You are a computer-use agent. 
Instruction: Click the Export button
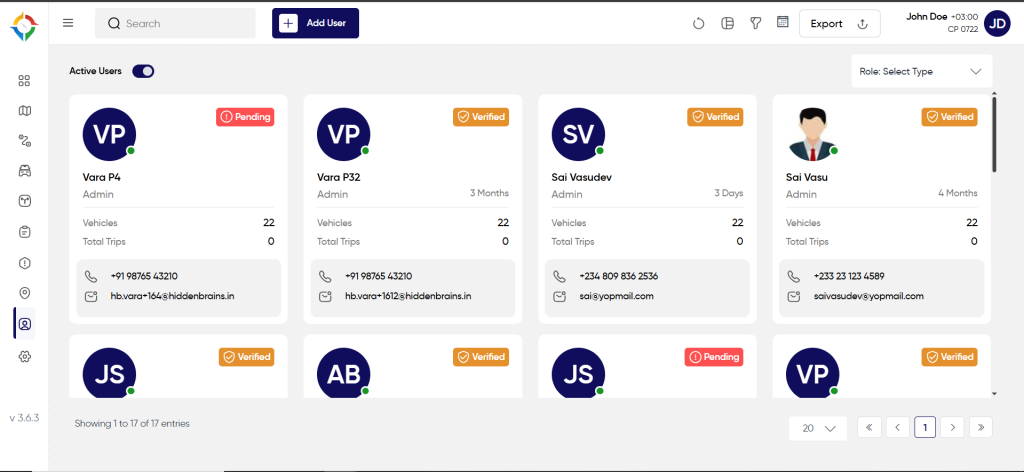[x=839, y=24]
